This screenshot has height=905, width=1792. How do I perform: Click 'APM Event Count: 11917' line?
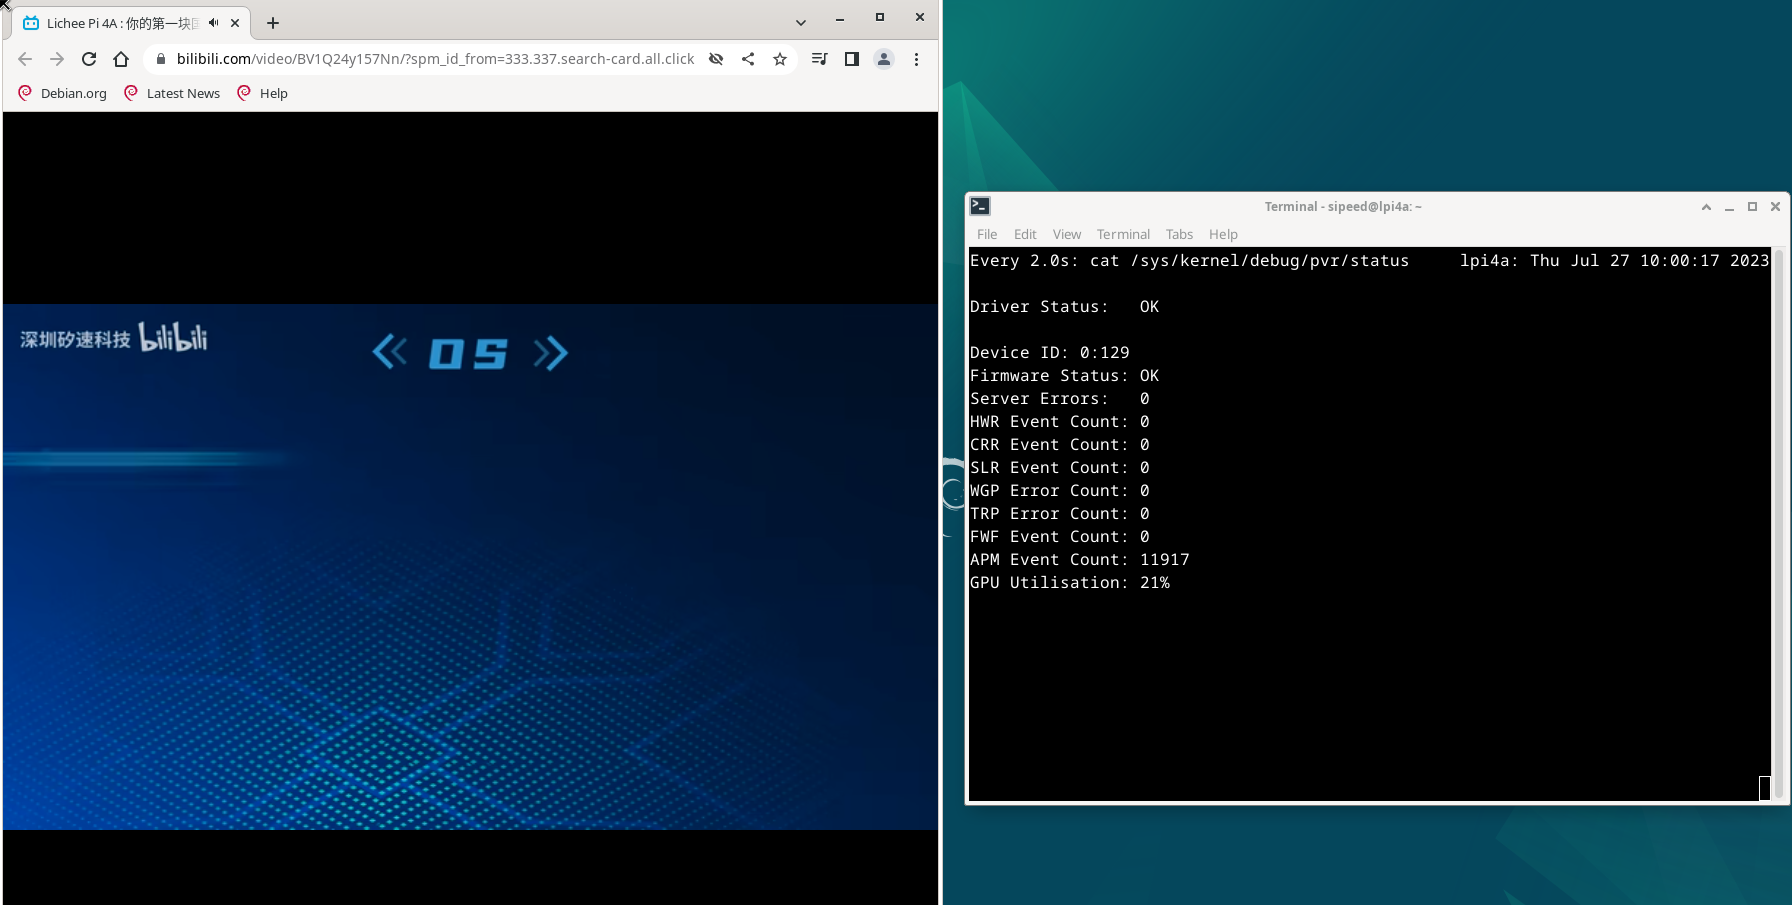point(1079,560)
